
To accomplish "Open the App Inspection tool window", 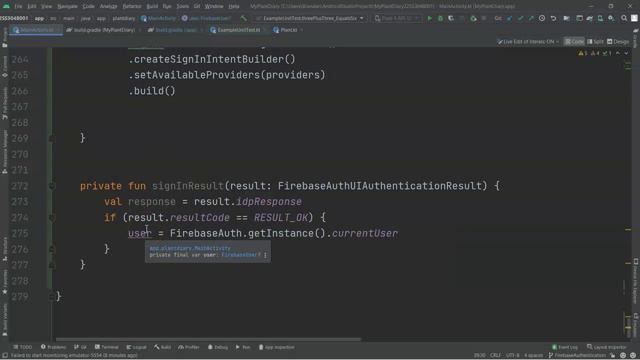I will pos(277,347).
